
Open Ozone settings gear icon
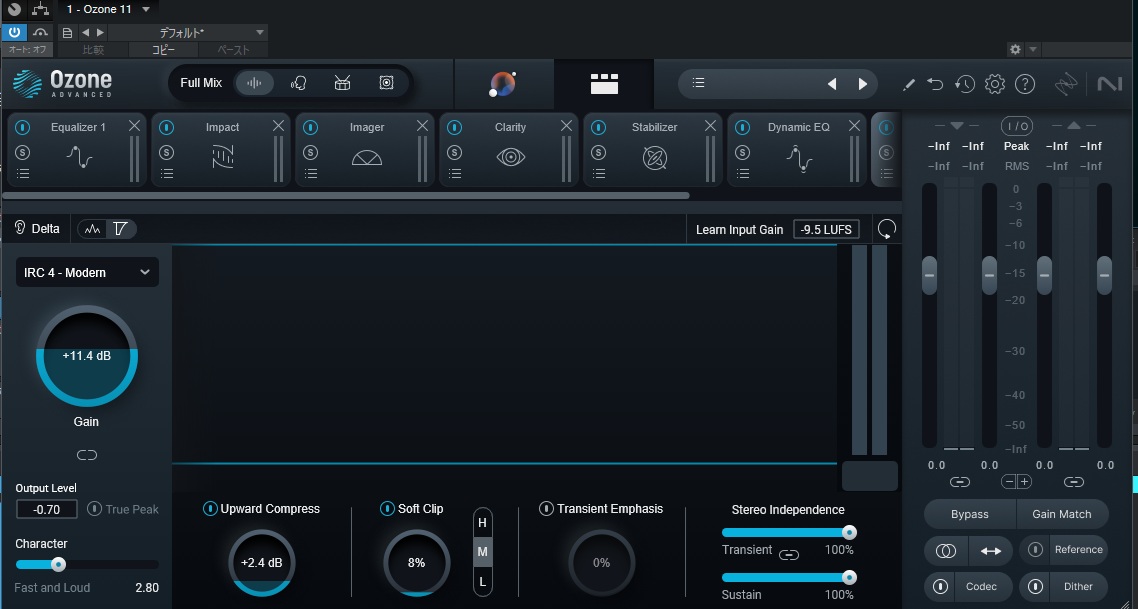pyautogui.click(x=994, y=84)
